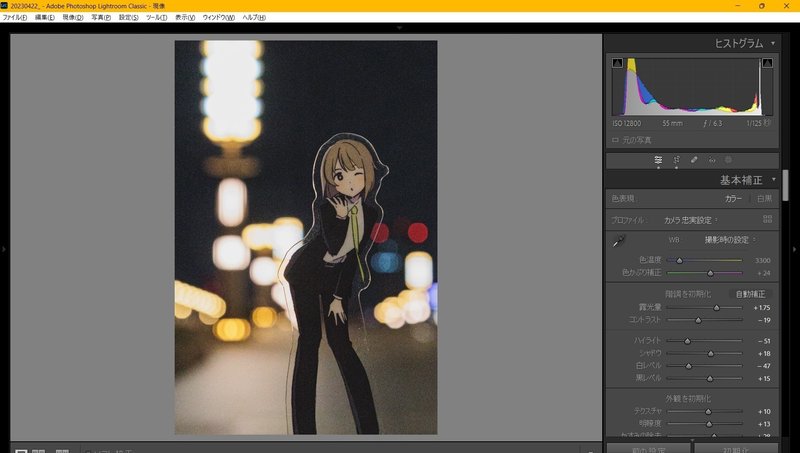Show the top module picker panel arrow

coord(399,28)
